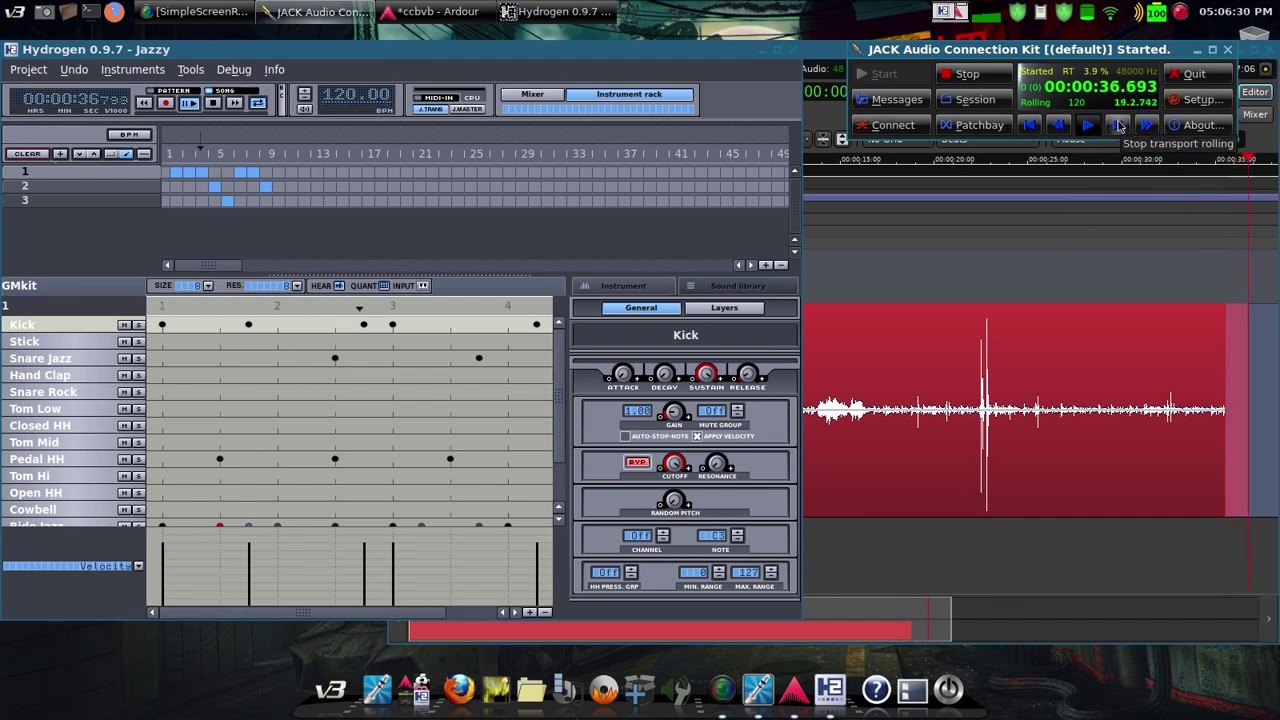Mute the Kick instrument

pos(124,325)
